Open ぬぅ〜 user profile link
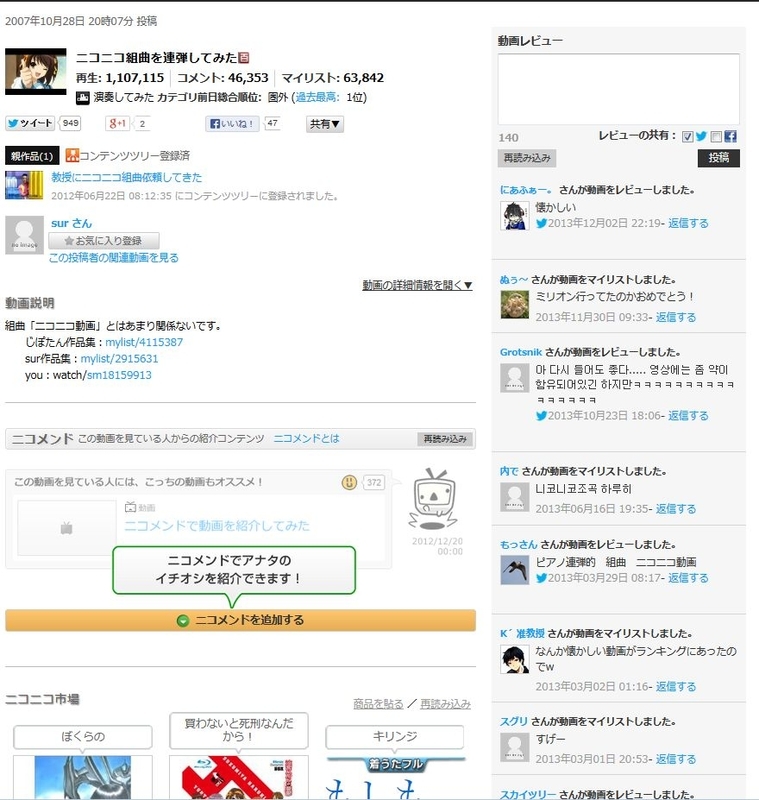759x800 pixels. pos(514,280)
